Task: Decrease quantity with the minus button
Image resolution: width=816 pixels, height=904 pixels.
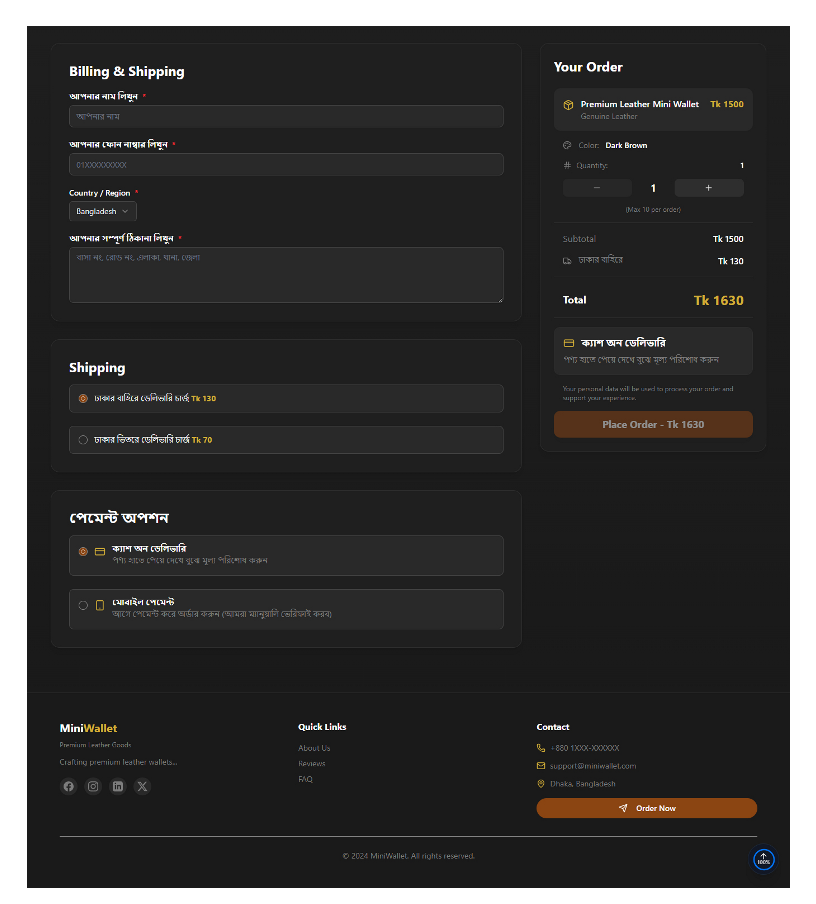Action: tap(597, 188)
